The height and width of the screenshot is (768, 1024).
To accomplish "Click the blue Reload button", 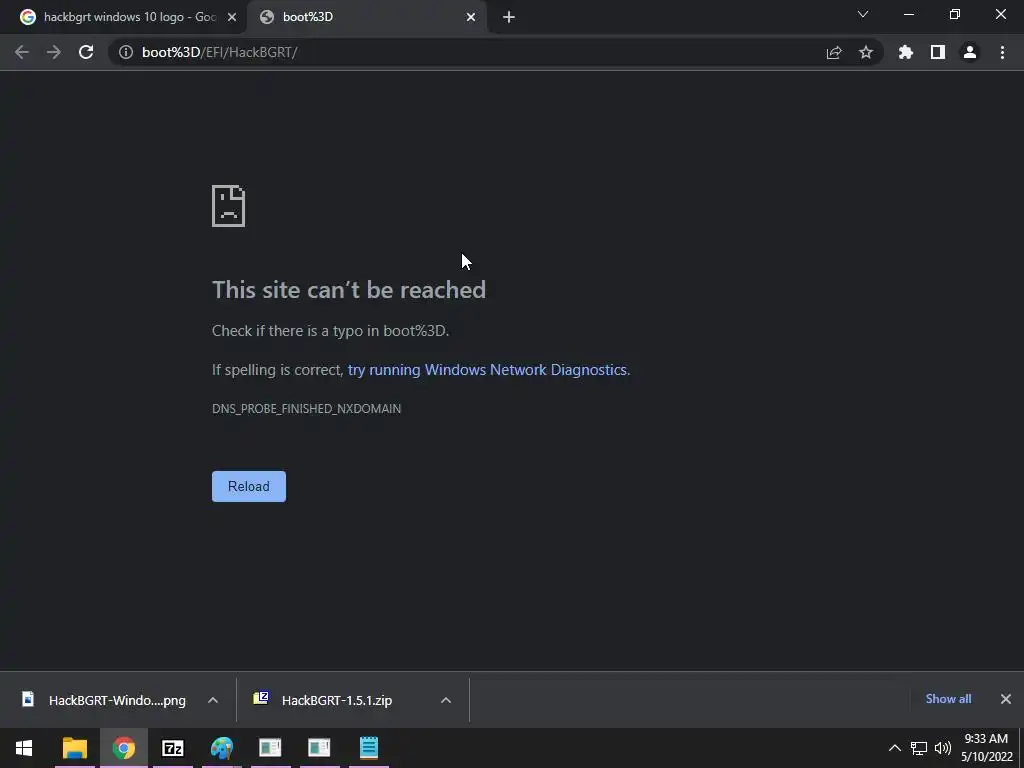I will pyautogui.click(x=249, y=487).
